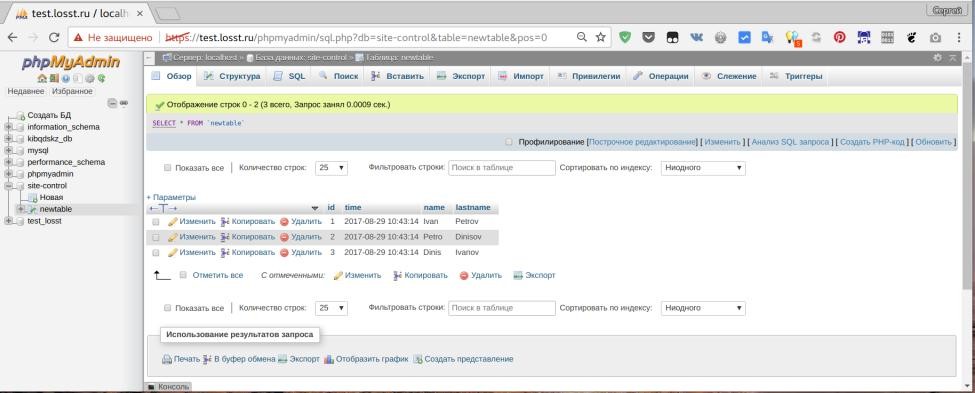Expand information_schema database tree node
975x393 pixels.
pyautogui.click(x=8, y=127)
